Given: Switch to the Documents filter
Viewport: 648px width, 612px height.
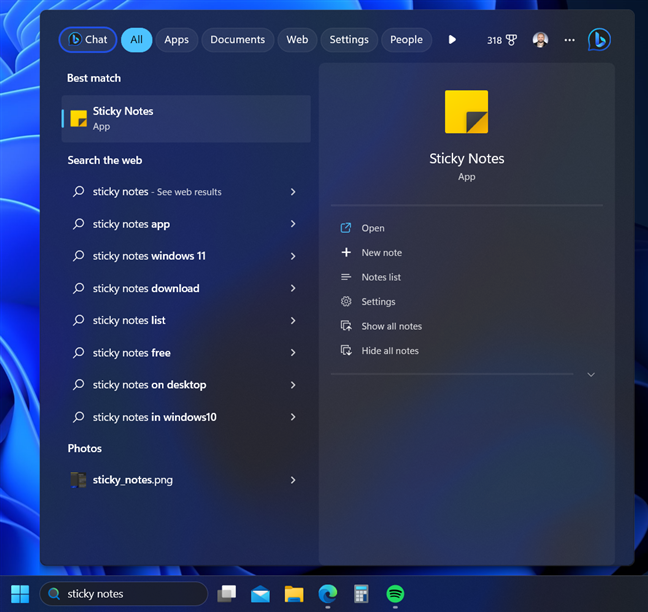Looking at the screenshot, I should [x=238, y=40].
